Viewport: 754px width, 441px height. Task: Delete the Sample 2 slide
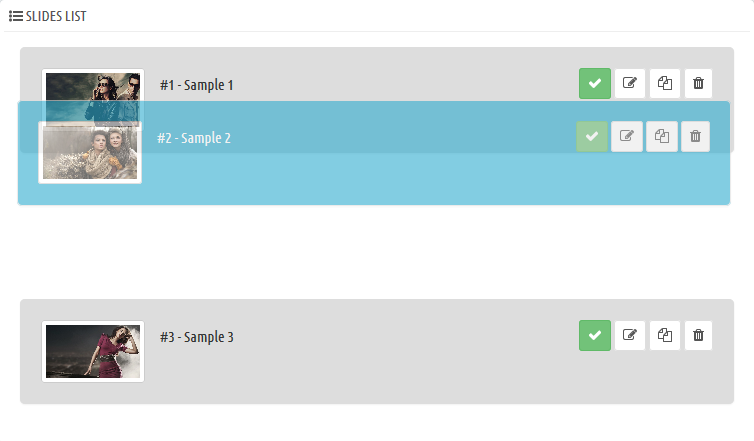pyautogui.click(x=696, y=136)
